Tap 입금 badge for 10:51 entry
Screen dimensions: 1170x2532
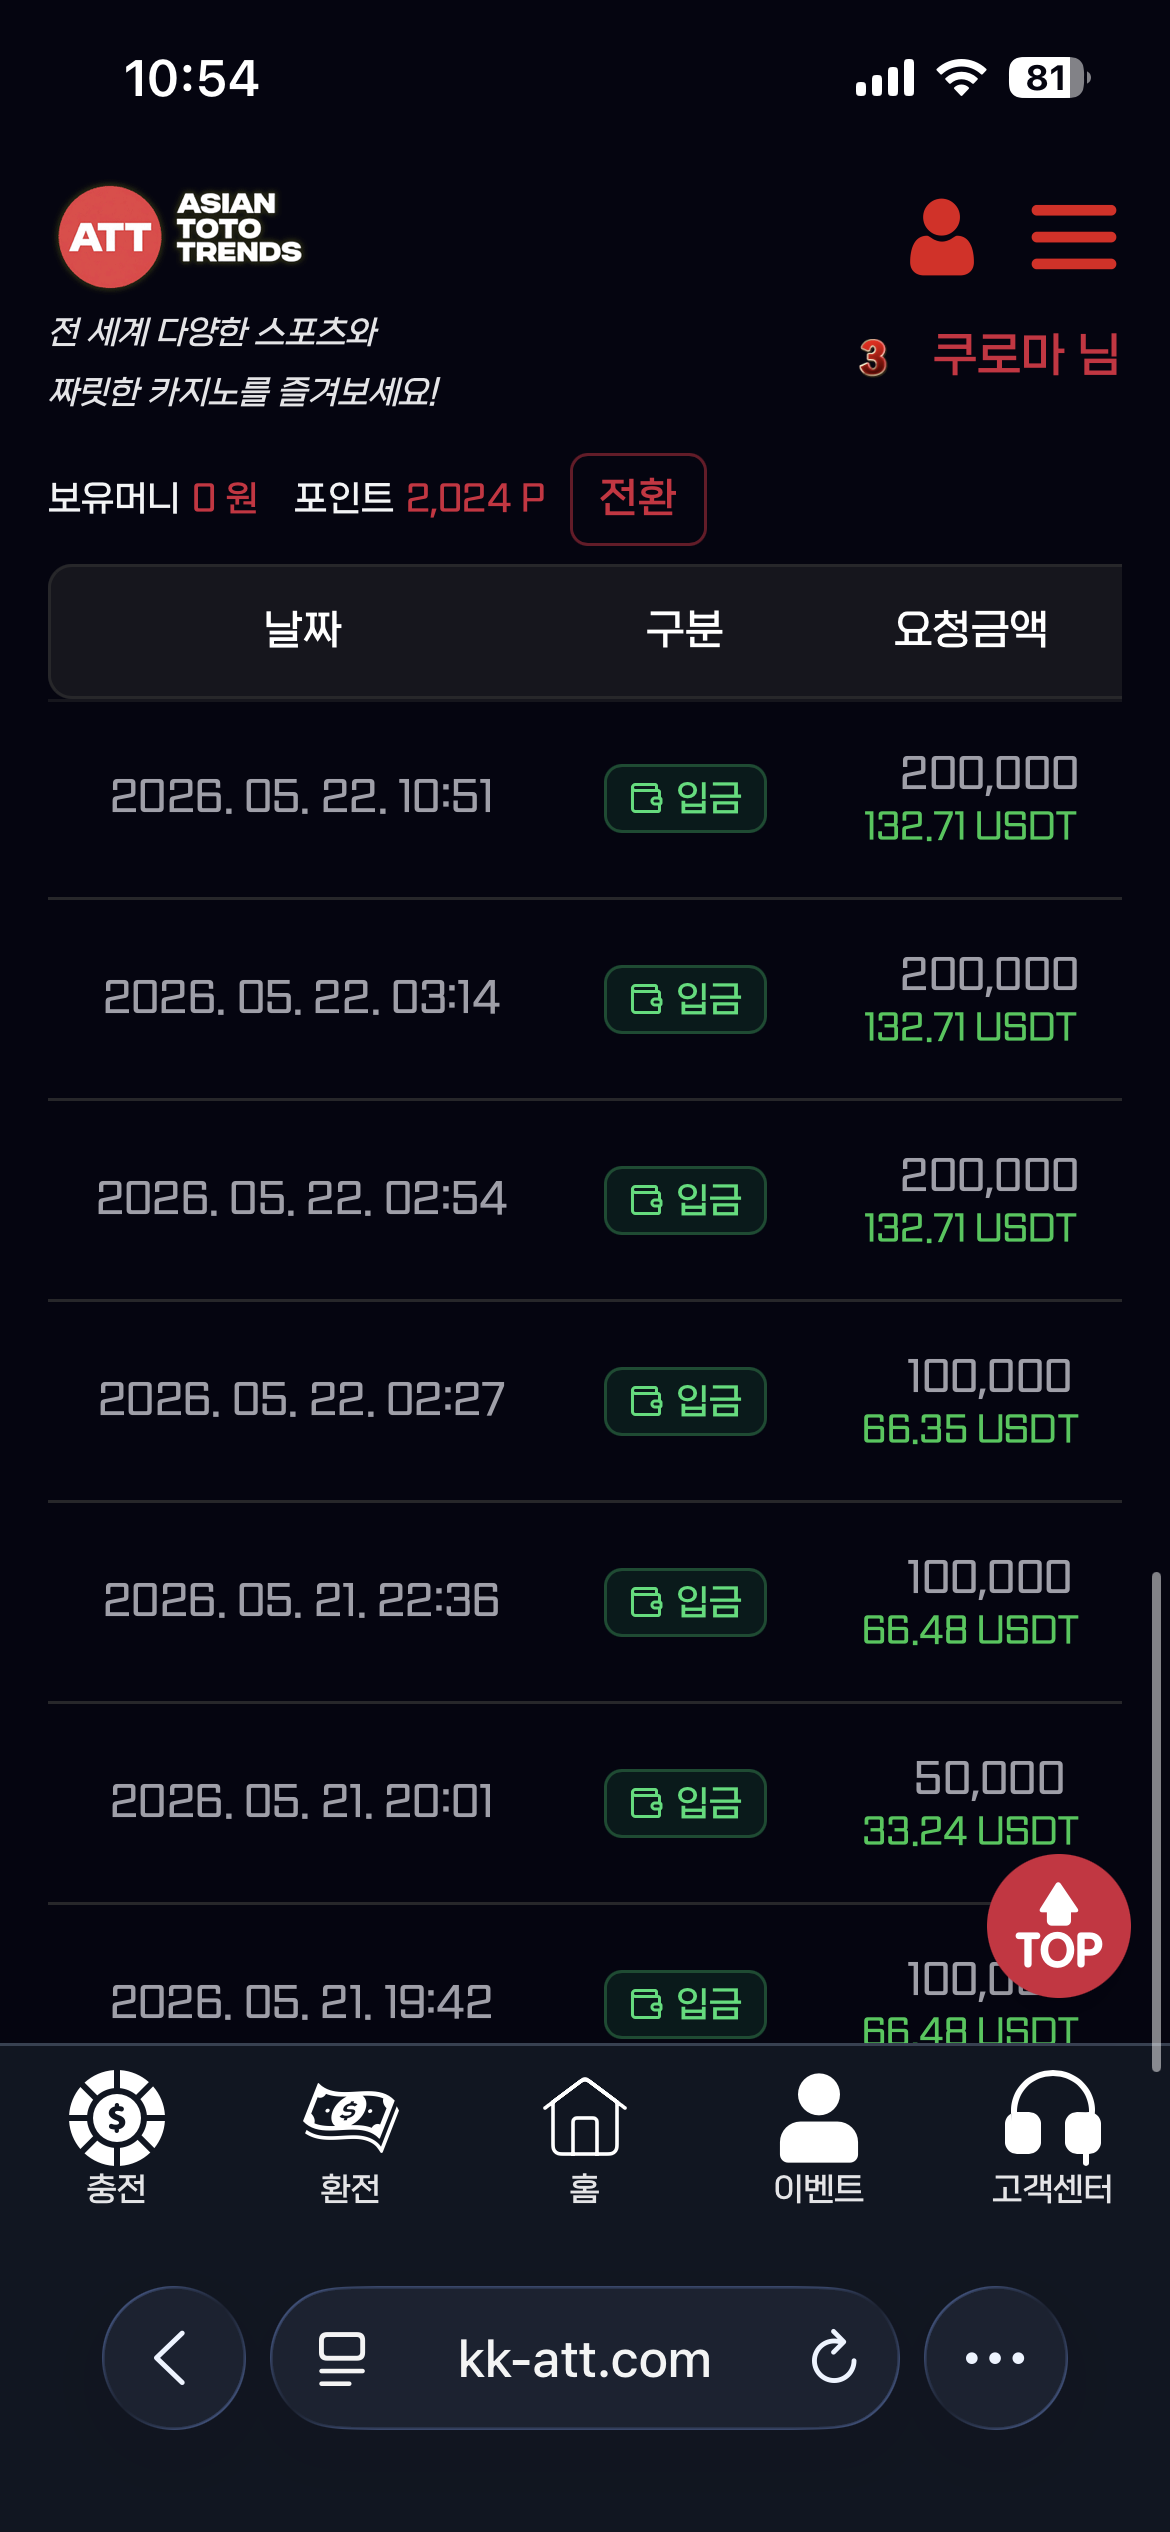tap(685, 798)
